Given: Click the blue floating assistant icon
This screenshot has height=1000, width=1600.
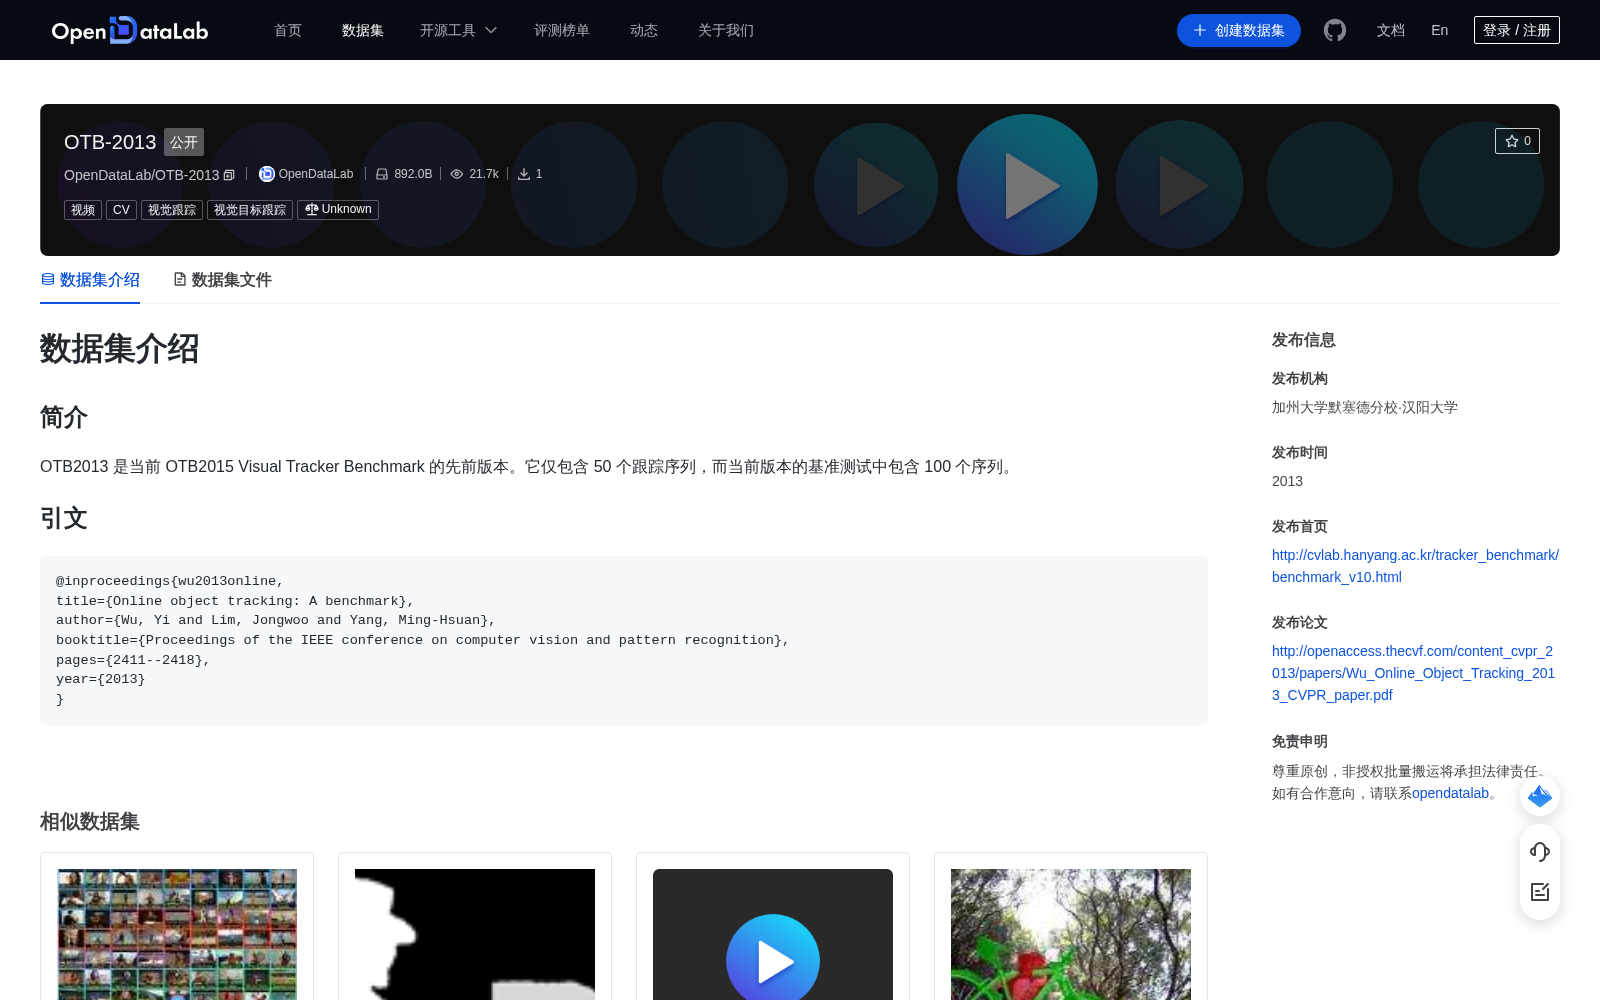Looking at the screenshot, I should pos(1540,796).
